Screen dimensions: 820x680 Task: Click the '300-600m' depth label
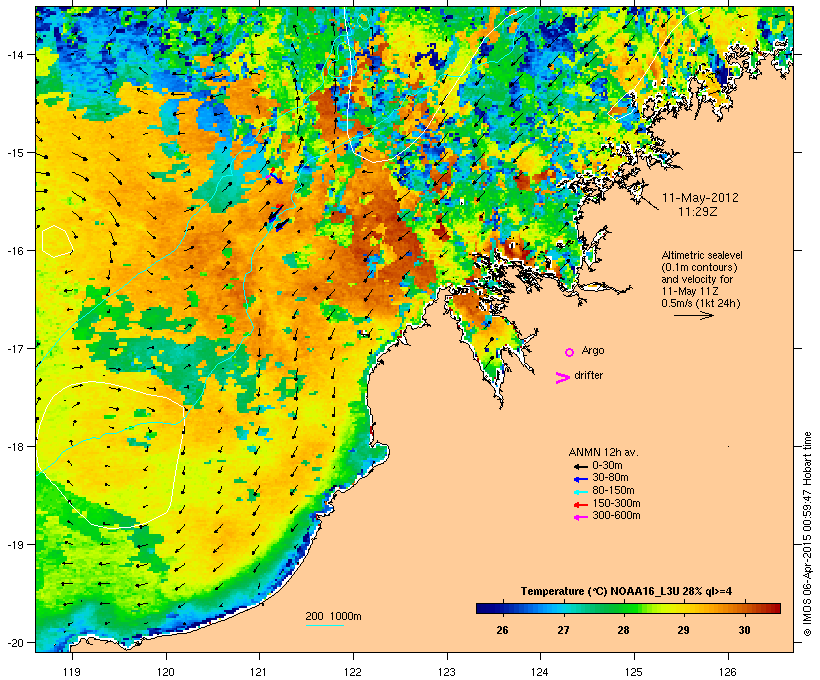click(x=616, y=516)
